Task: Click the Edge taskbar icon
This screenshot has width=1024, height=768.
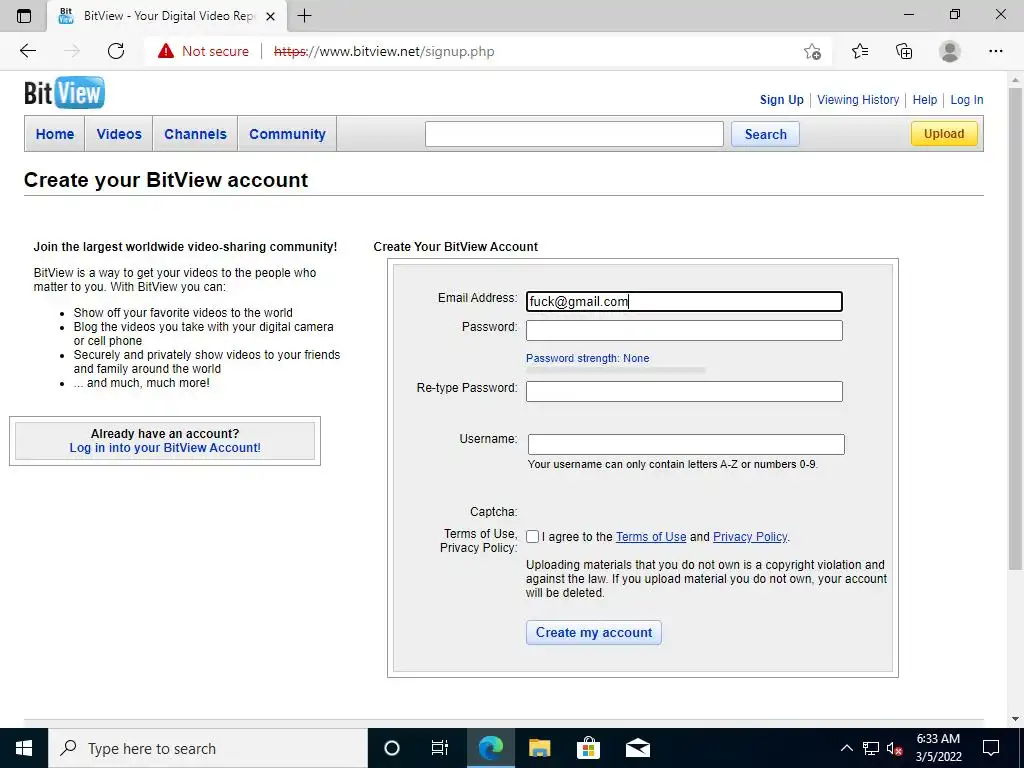Action: (490, 748)
